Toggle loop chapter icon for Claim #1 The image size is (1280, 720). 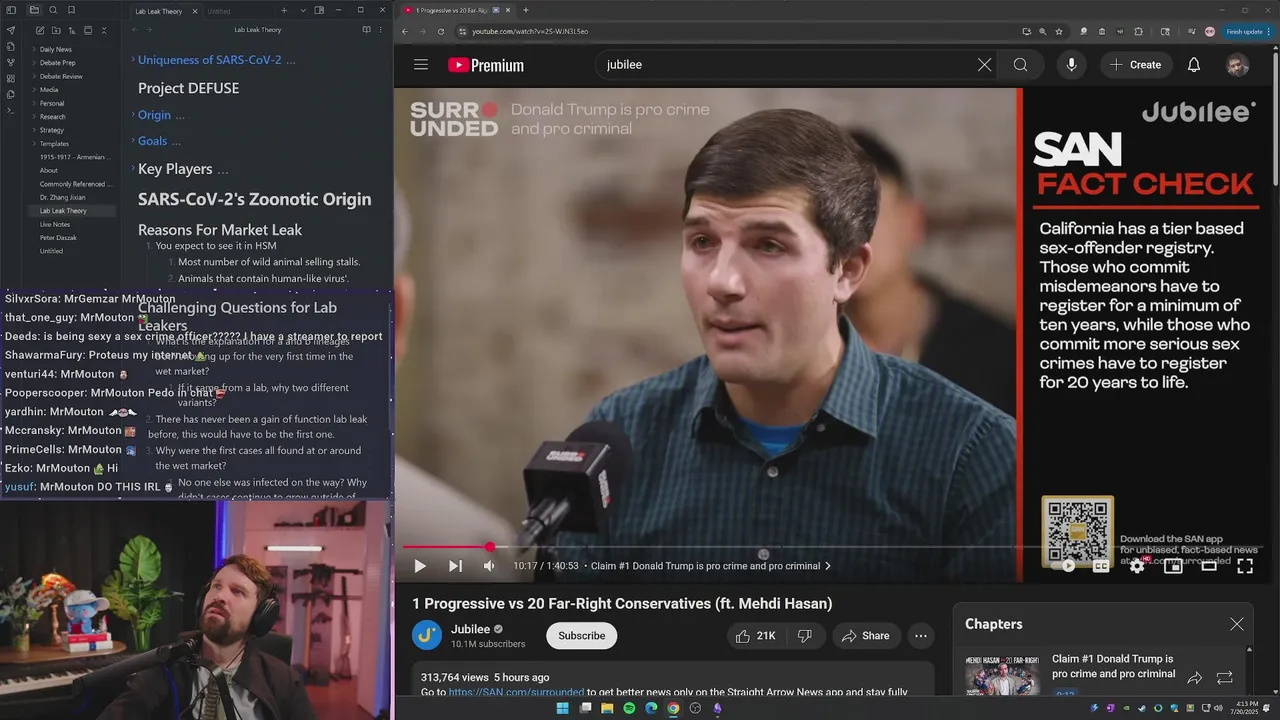click(x=1224, y=678)
